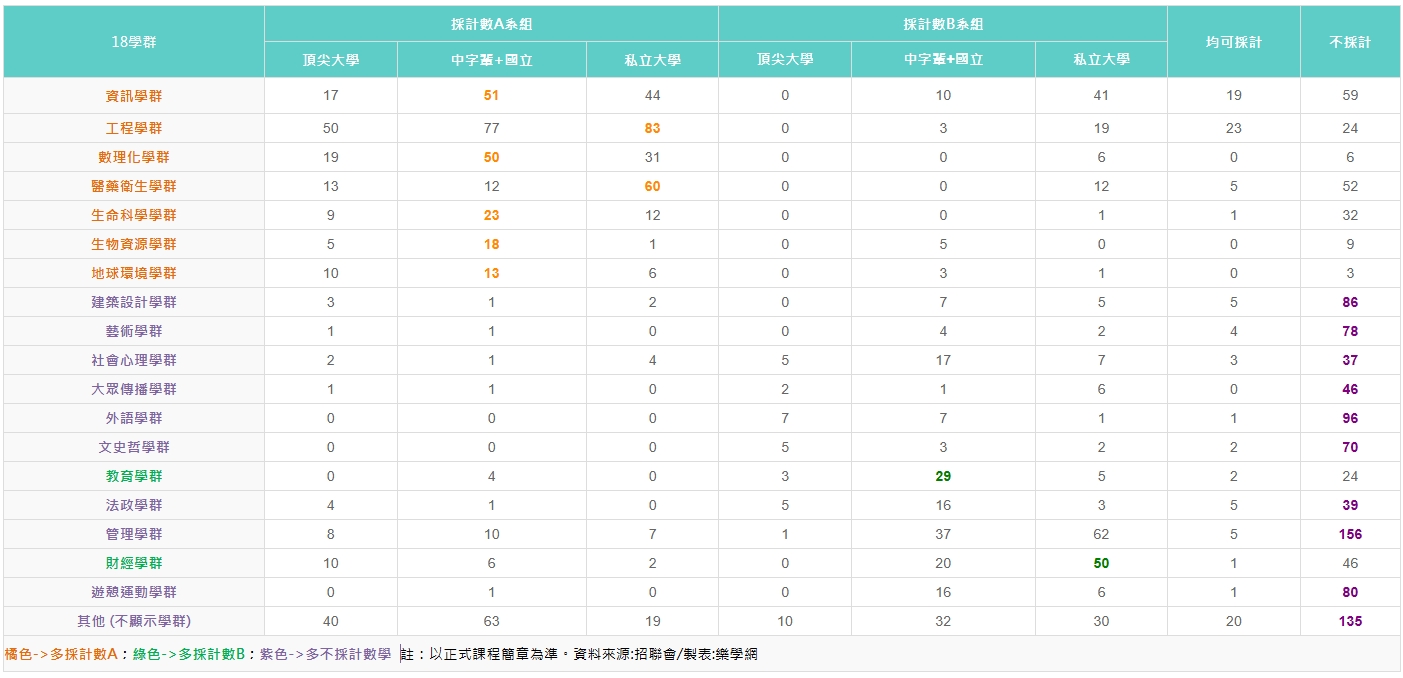Open the 外語學群 link
Image resolution: width=1403 pixels, height=678 pixels.
(134, 418)
